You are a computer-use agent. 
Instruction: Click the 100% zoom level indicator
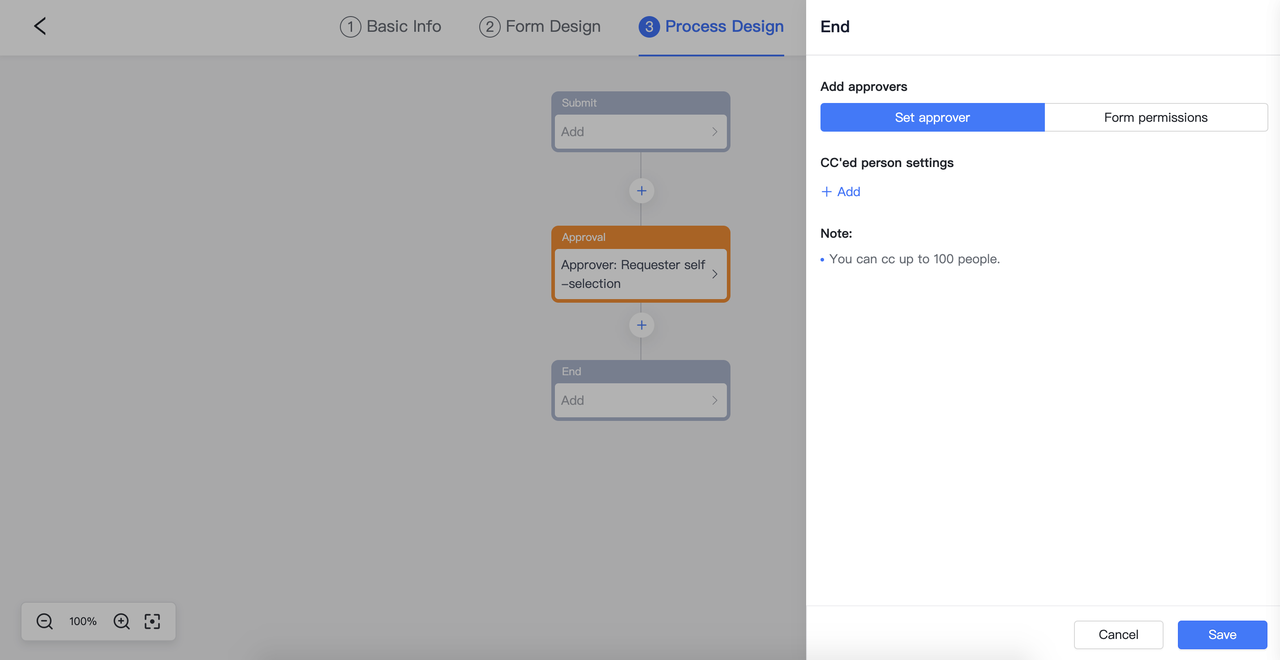tap(83, 621)
